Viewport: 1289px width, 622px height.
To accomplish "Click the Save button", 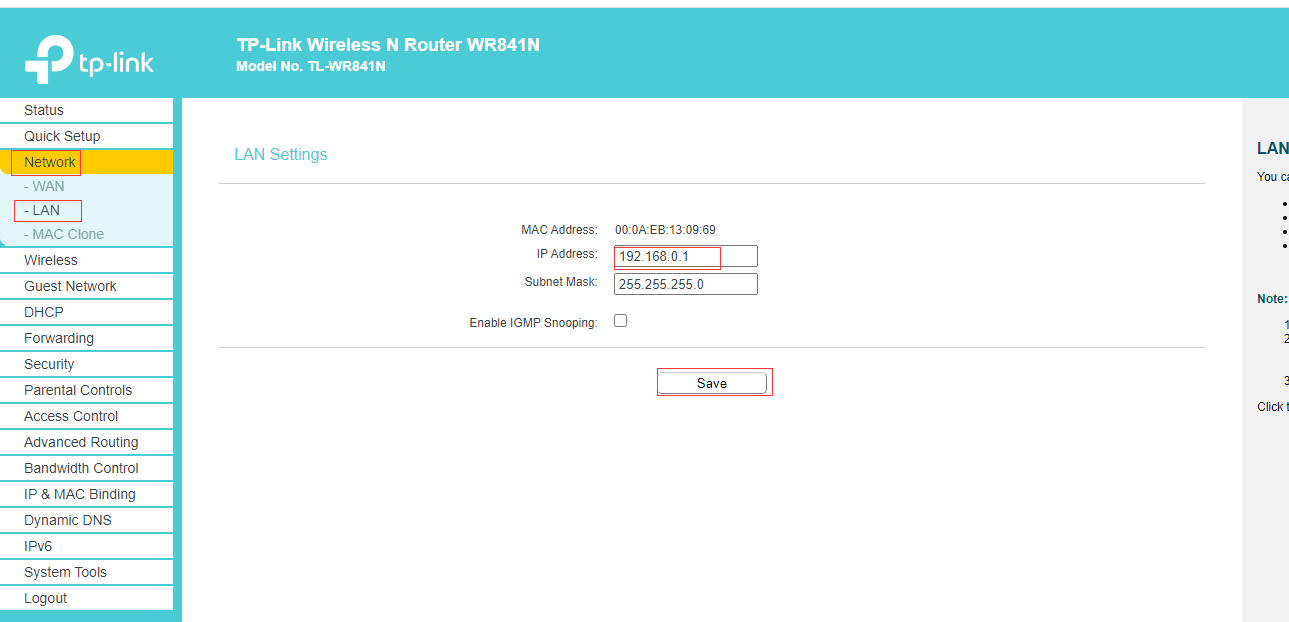I will point(712,383).
